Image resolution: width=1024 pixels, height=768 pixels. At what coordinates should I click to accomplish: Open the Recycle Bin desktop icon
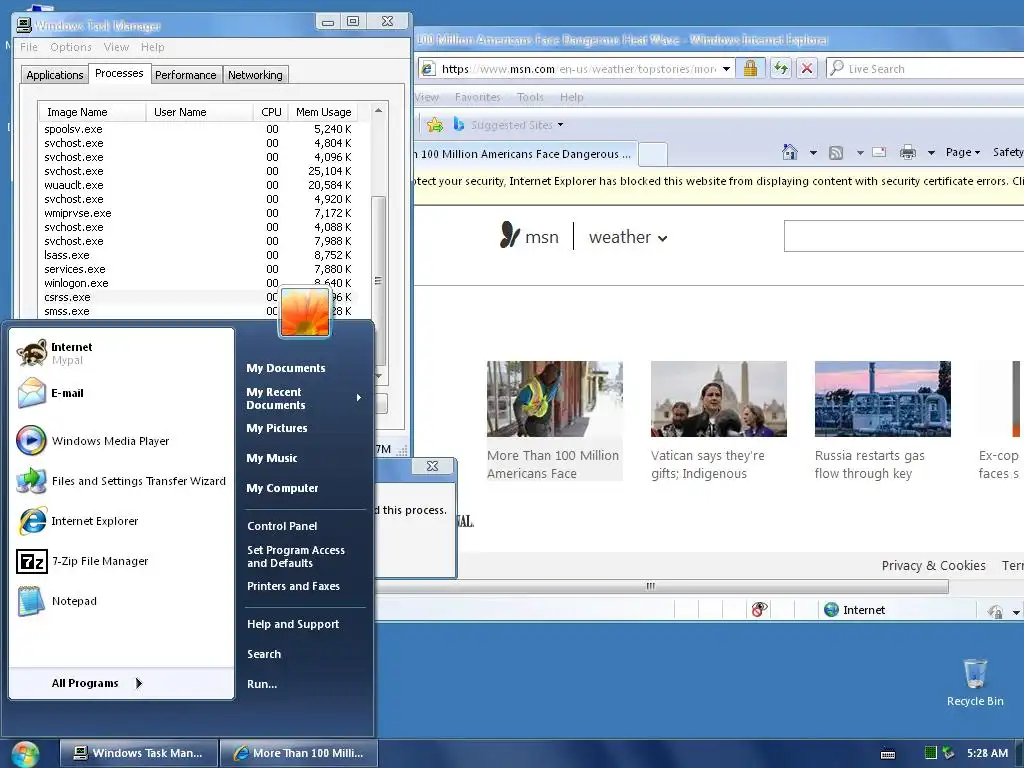(x=975, y=682)
